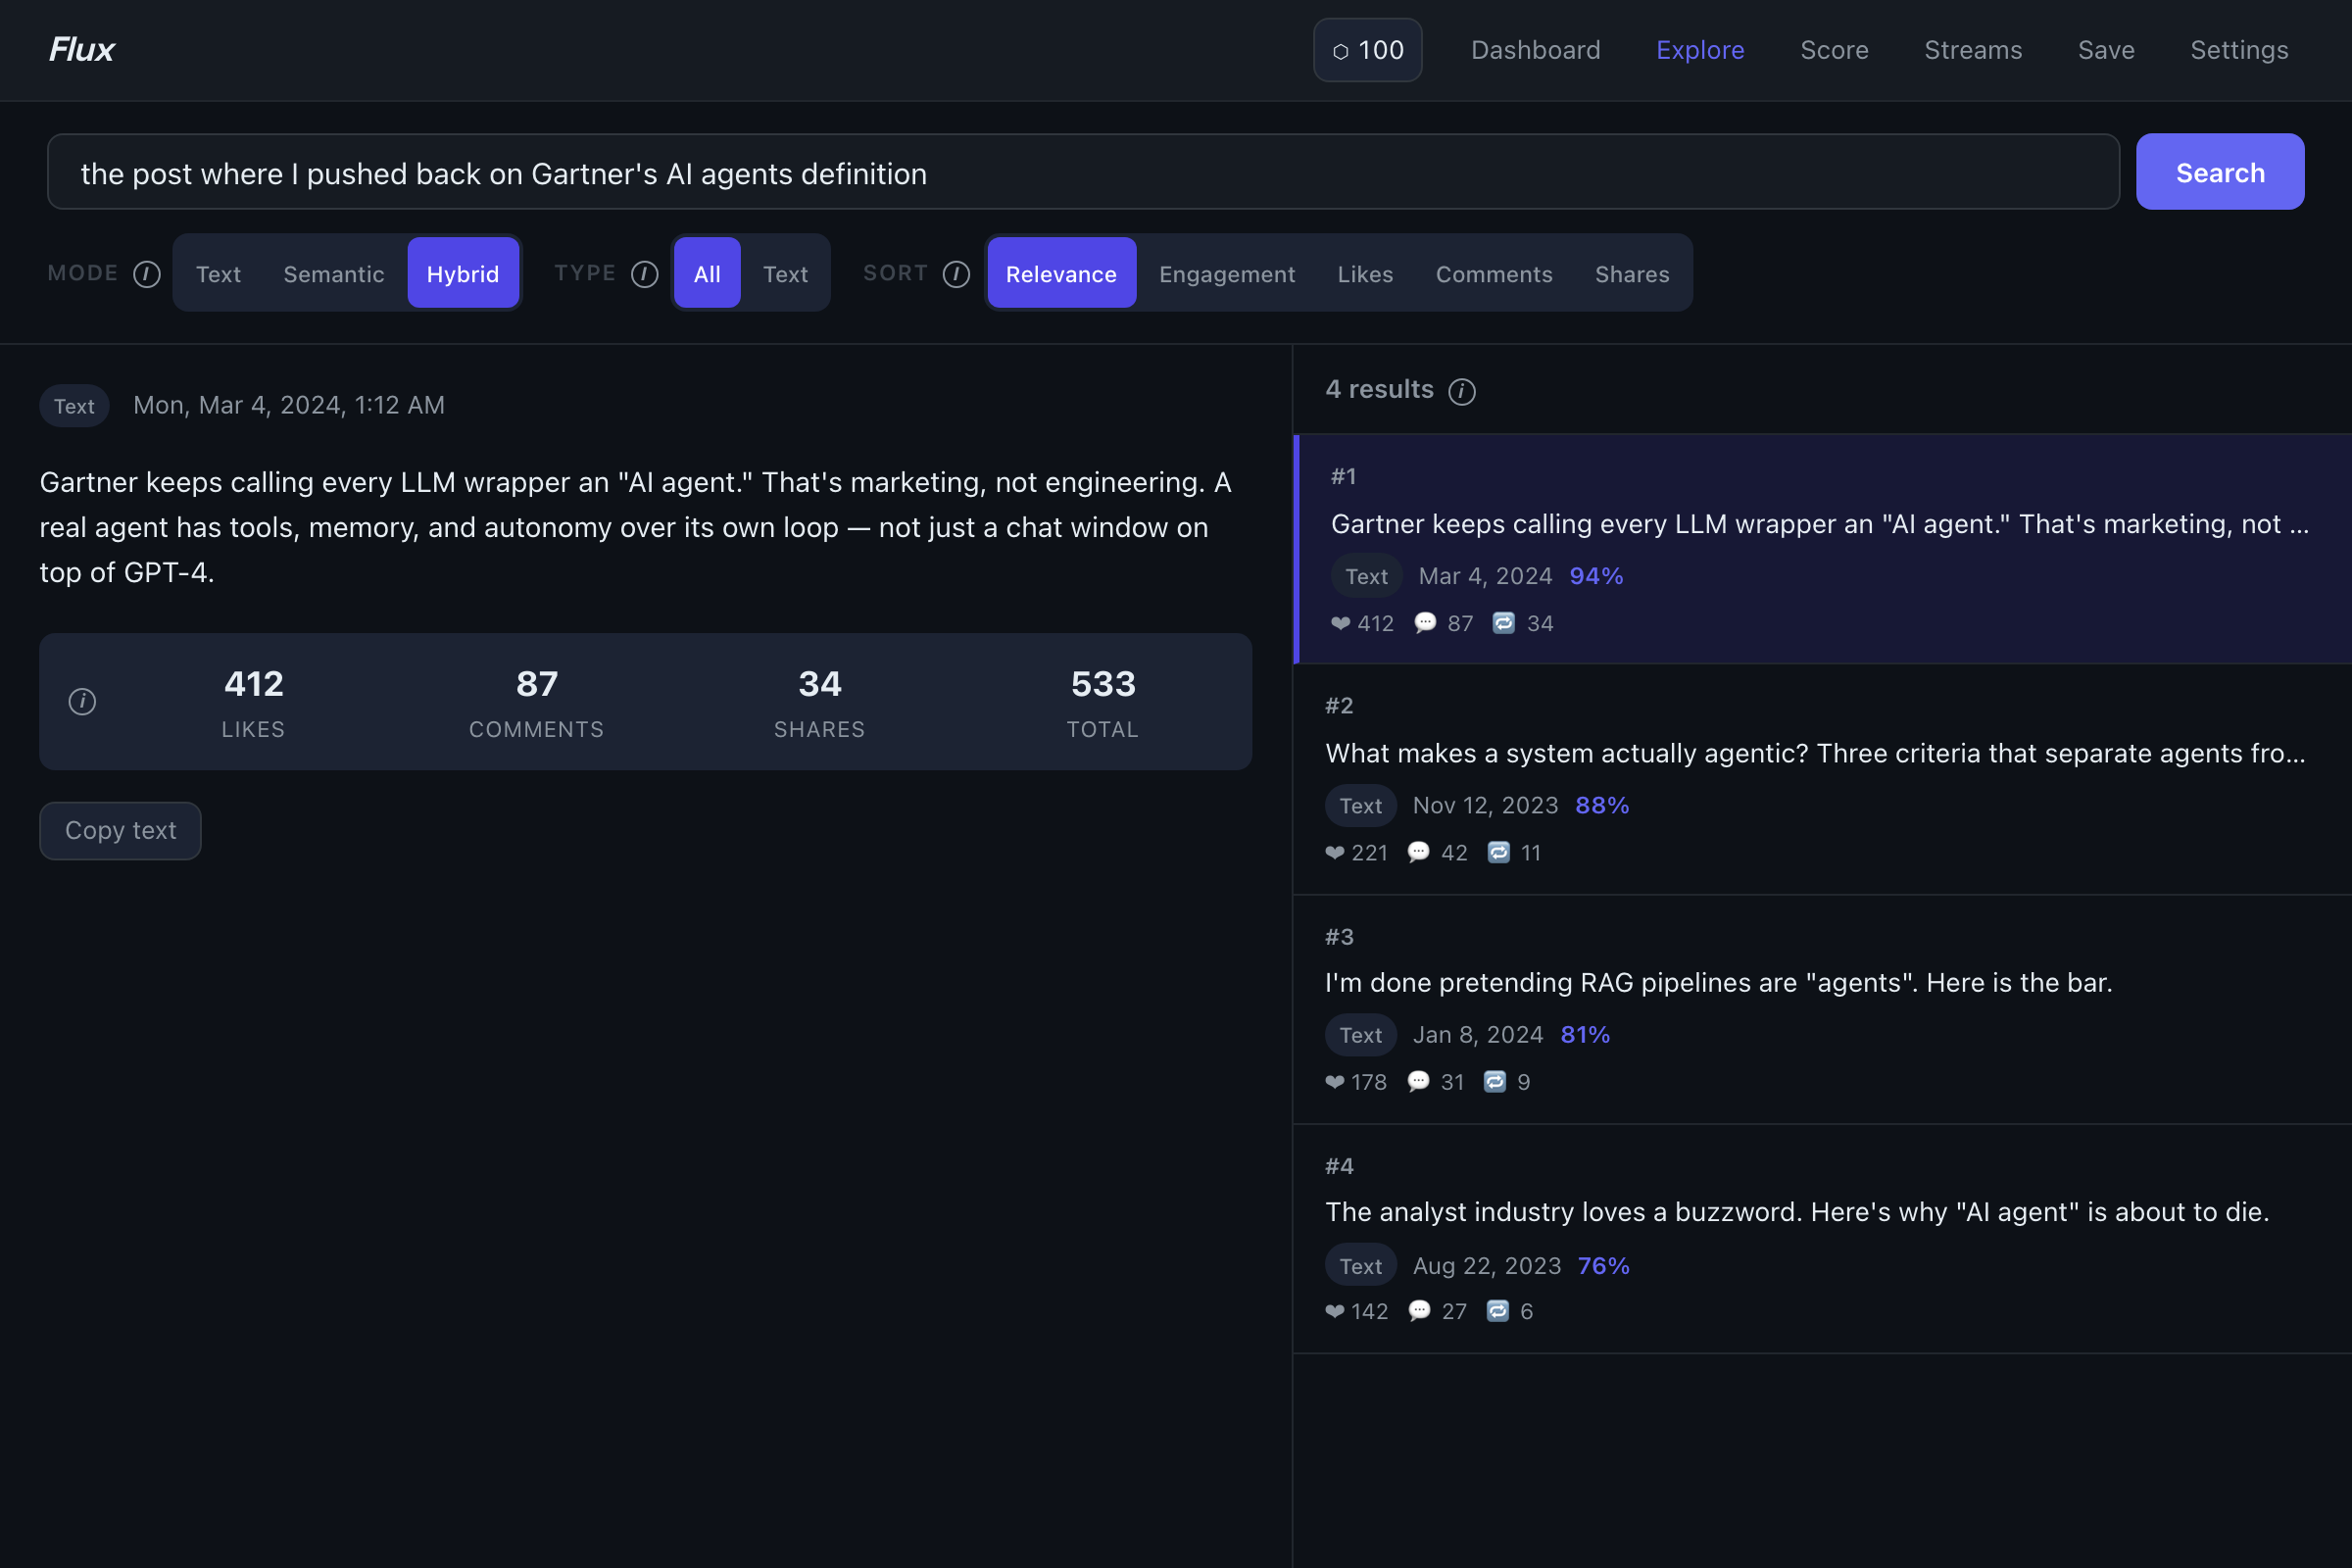Screen dimensions: 2352x1568
Task: Click the Text tag on result #4
Action: 1360,1266
